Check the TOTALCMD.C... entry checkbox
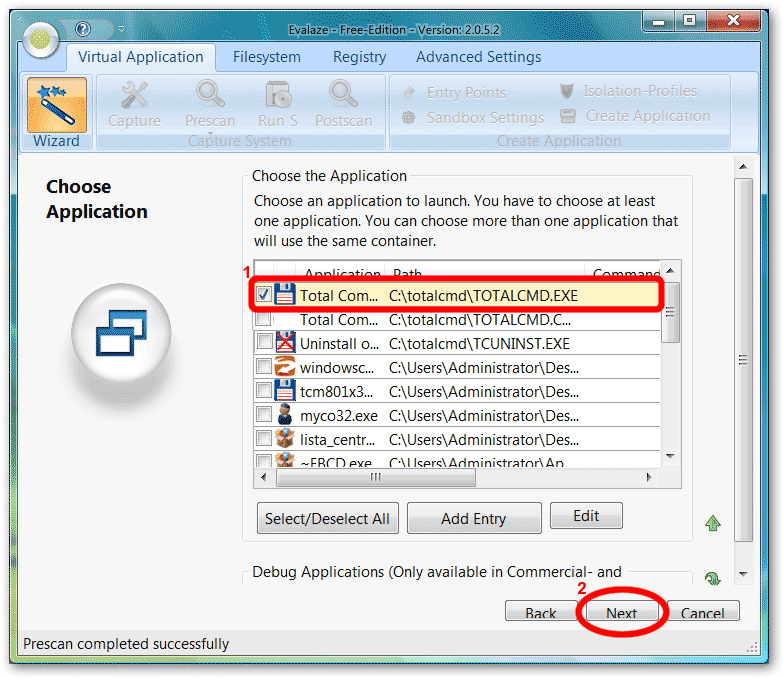The width and height of the screenshot is (783, 678). 264,319
